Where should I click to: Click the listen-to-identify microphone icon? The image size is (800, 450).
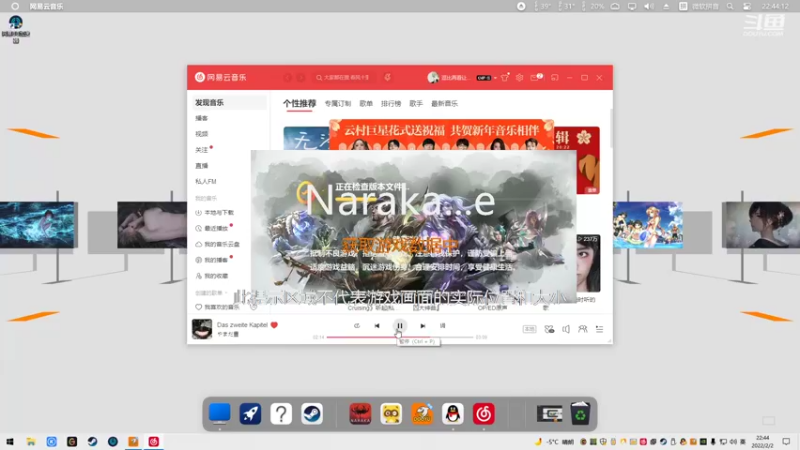(388, 78)
